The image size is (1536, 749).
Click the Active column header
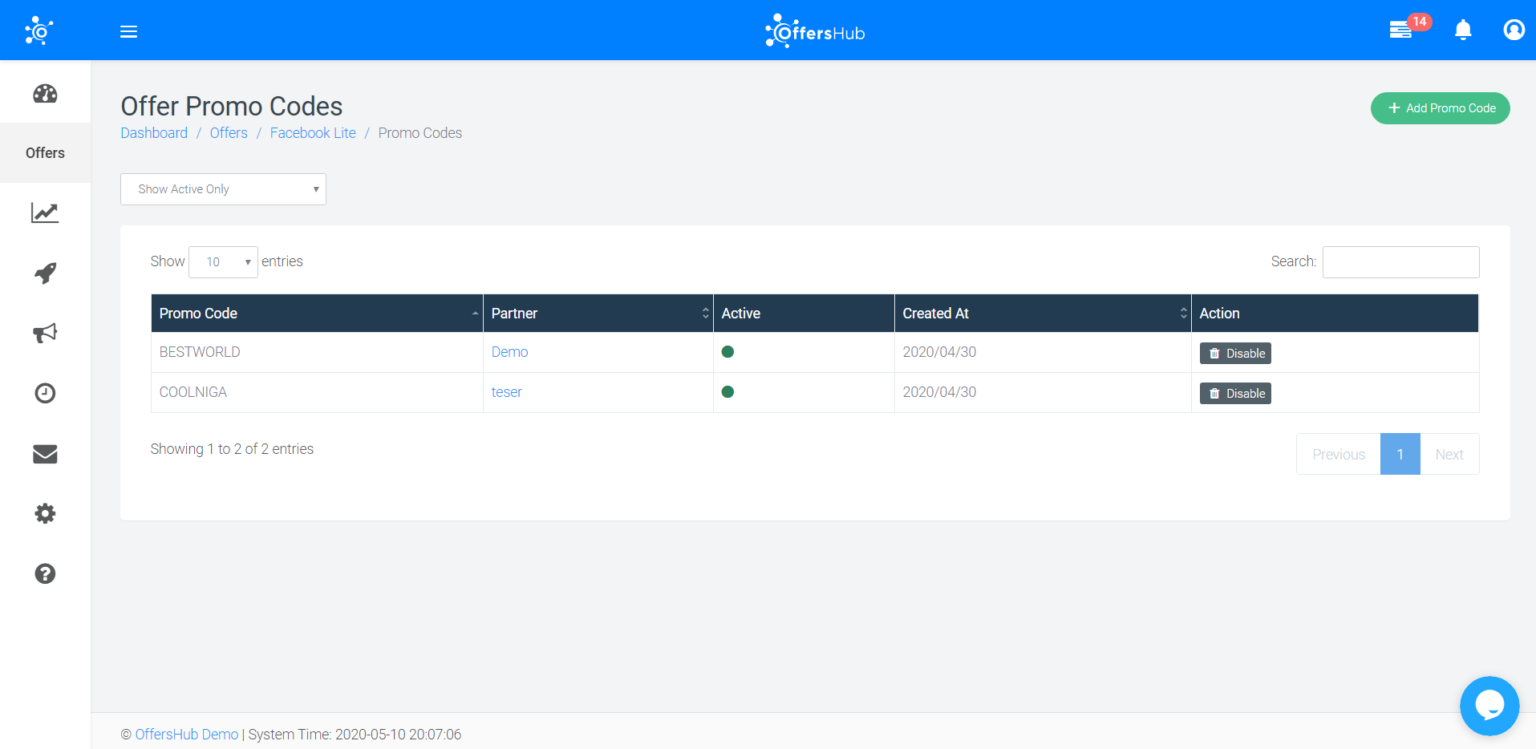click(804, 313)
